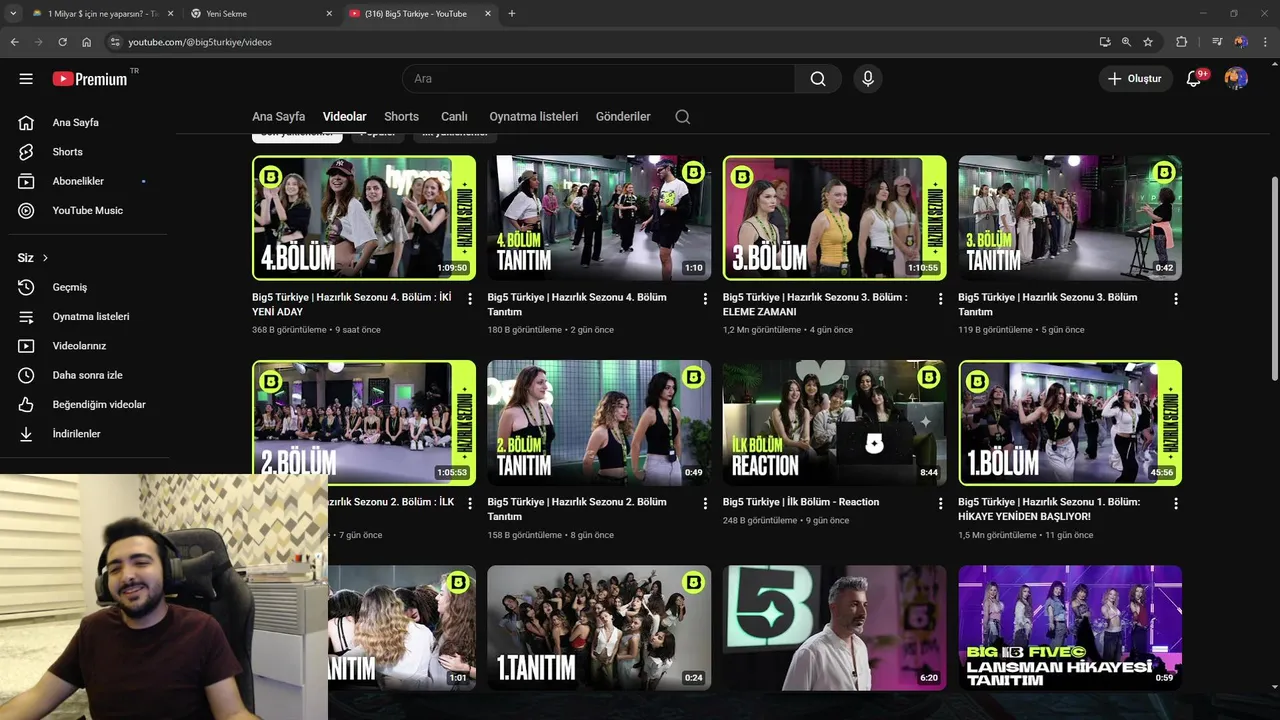Switch to channel Oynatma listeleri tab
The height and width of the screenshot is (720, 1280).
coord(533,117)
